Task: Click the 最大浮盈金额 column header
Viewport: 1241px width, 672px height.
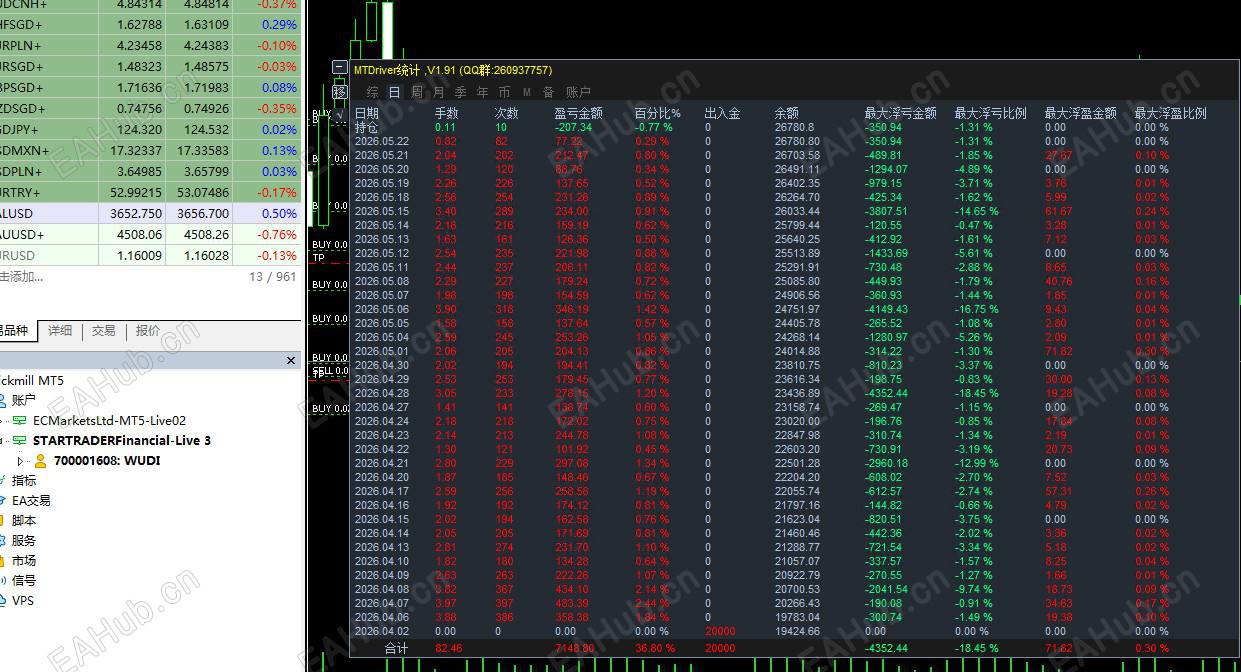Action: point(1081,114)
